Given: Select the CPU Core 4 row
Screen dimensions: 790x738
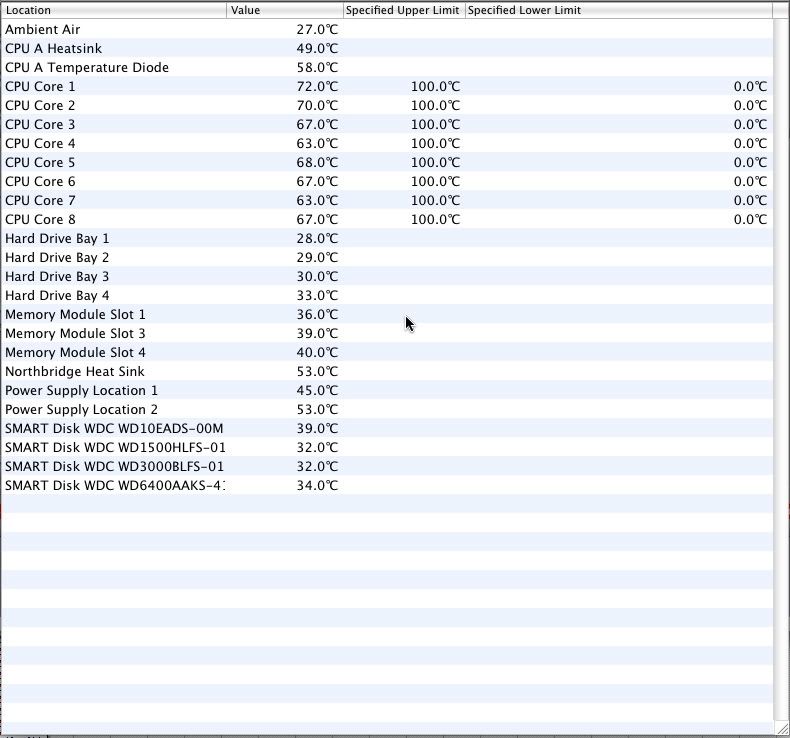Looking at the screenshot, I should 387,144.
